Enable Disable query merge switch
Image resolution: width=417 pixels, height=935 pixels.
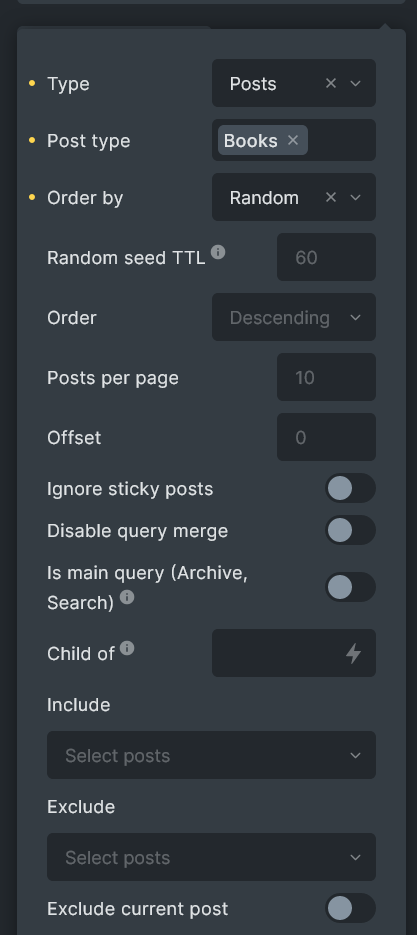pos(350,530)
